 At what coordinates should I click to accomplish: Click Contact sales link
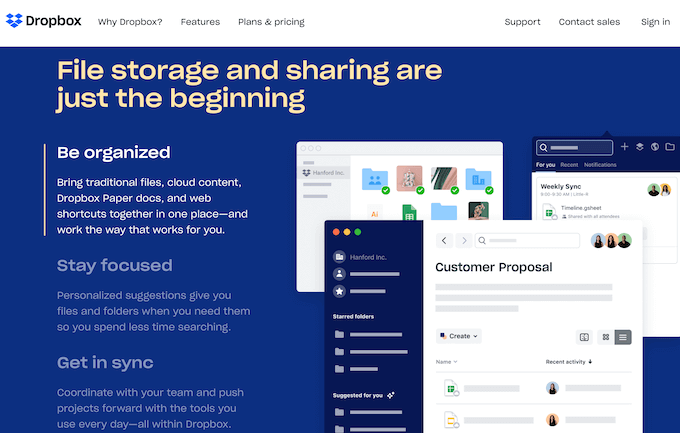pos(589,22)
